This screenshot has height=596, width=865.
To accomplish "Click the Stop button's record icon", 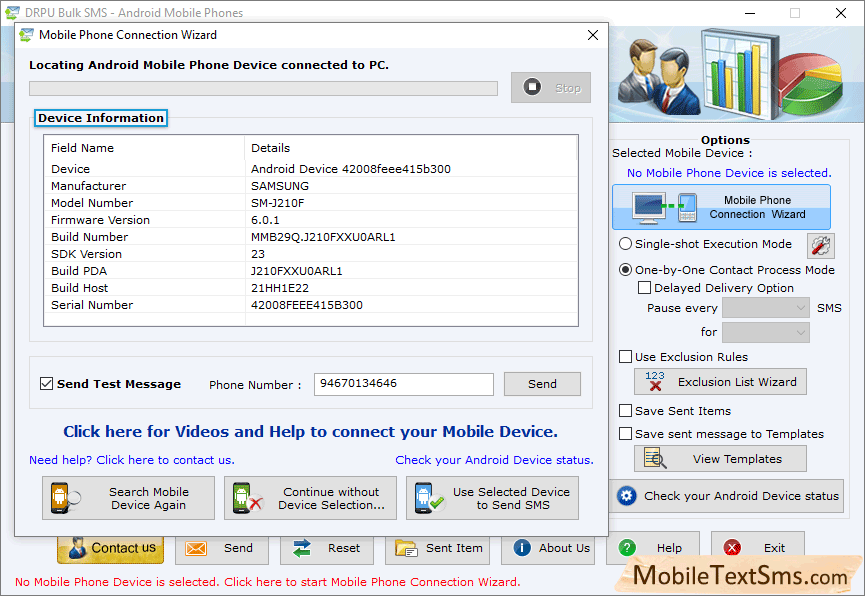I will pos(532,87).
